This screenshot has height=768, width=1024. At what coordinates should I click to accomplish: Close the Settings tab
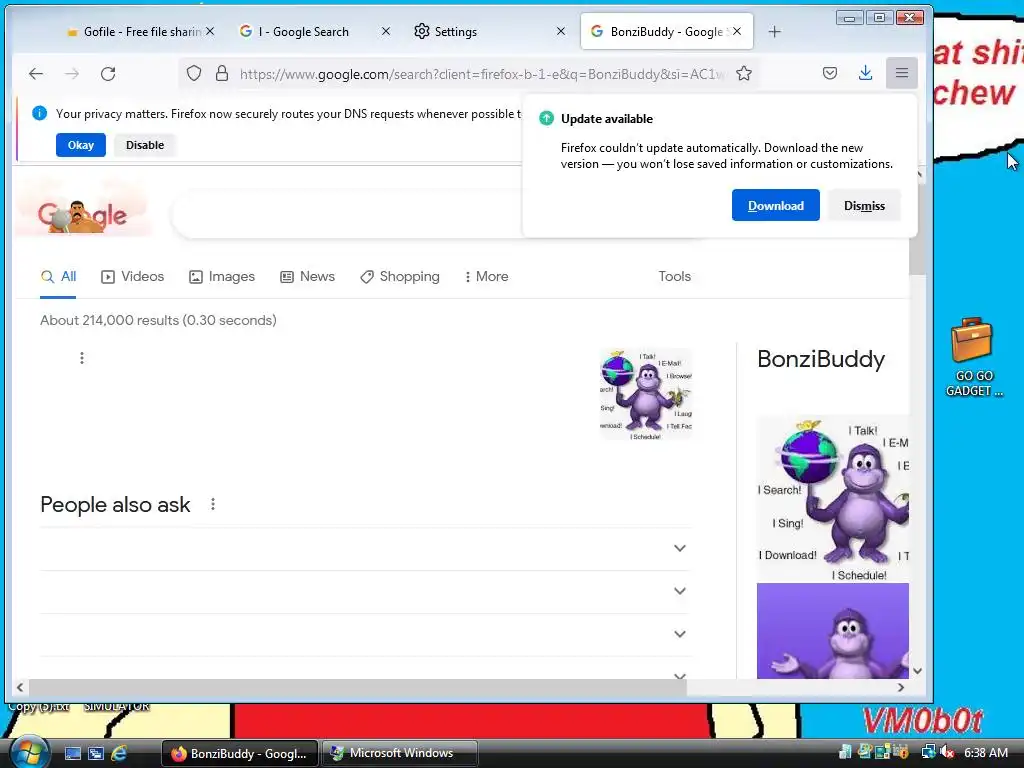coord(561,31)
